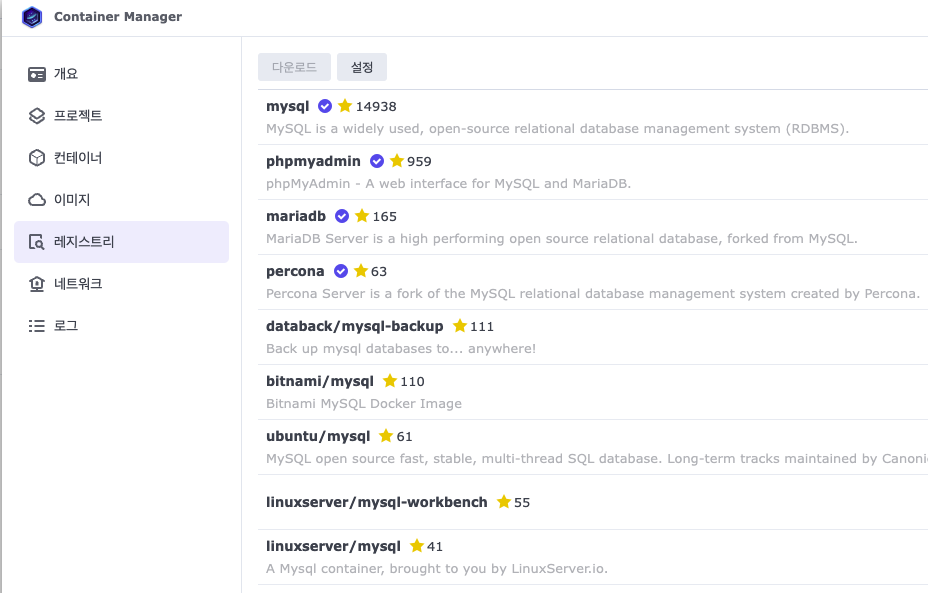Image resolution: width=928 pixels, height=593 pixels.
Task: Click 'Back up mysql databases to... anywhere!' text
Action: tap(401, 349)
